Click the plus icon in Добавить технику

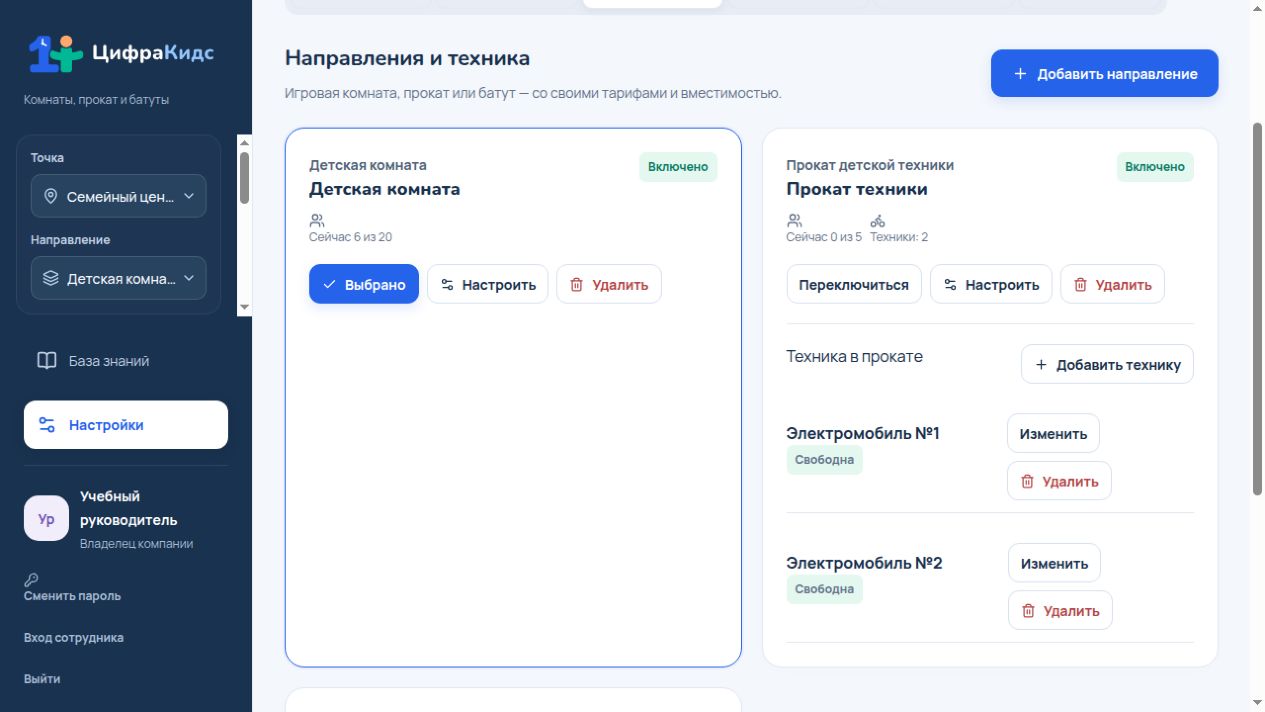1041,365
